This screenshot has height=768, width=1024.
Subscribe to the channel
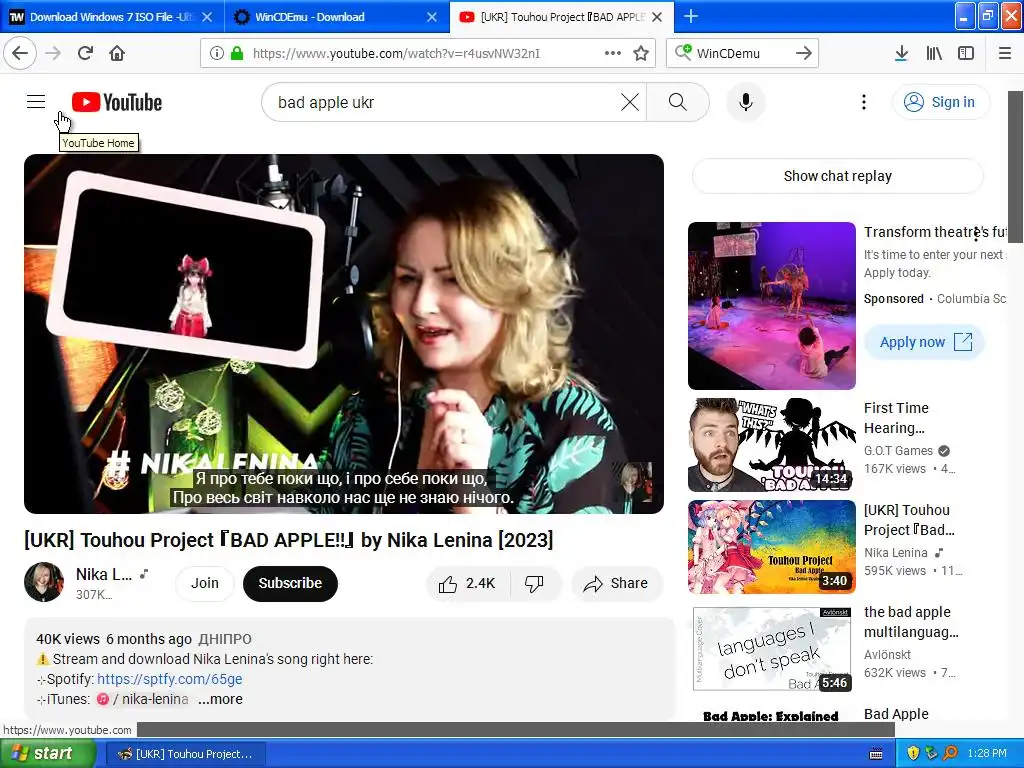[x=290, y=583]
